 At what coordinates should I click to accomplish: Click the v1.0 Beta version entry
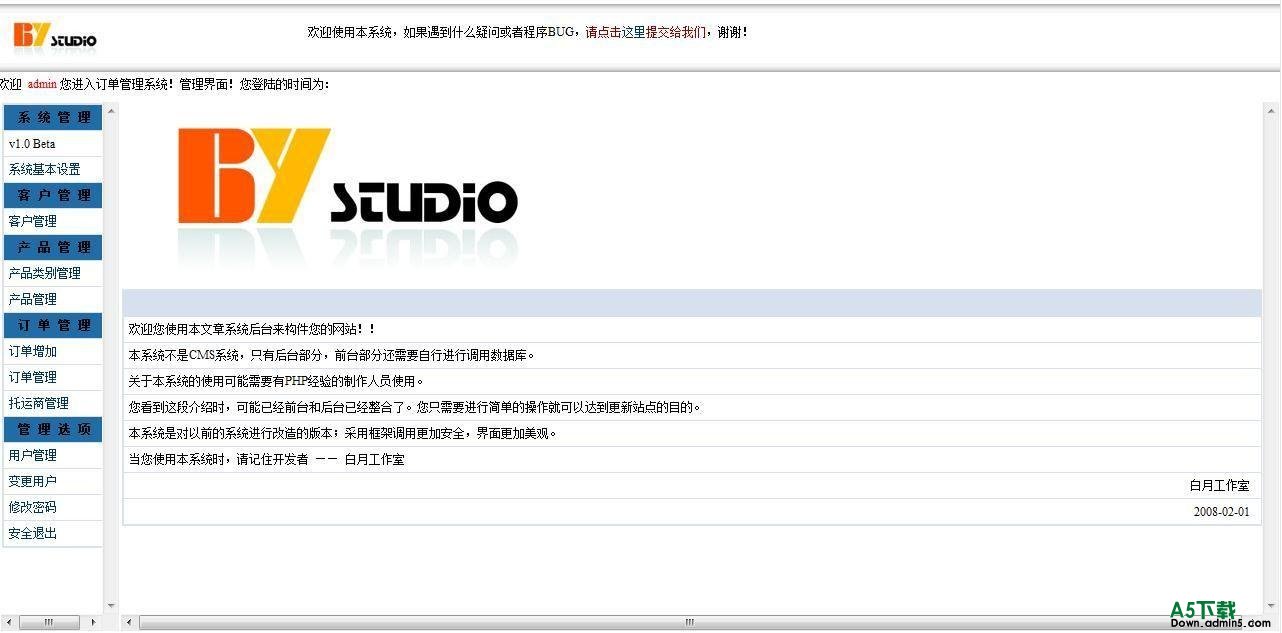pyautogui.click(x=32, y=144)
